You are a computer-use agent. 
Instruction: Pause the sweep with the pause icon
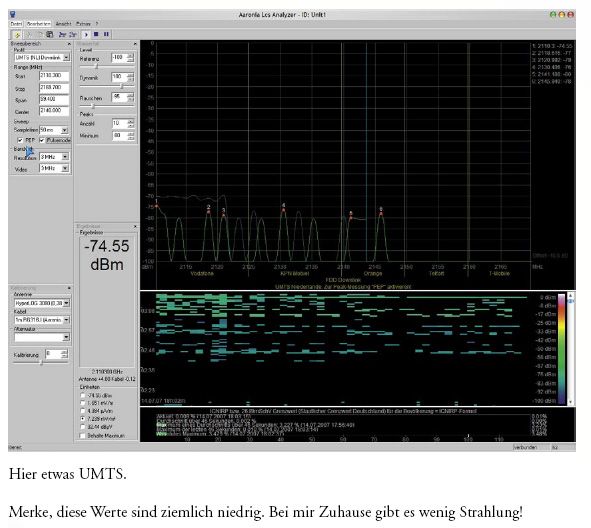[x=106, y=34]
